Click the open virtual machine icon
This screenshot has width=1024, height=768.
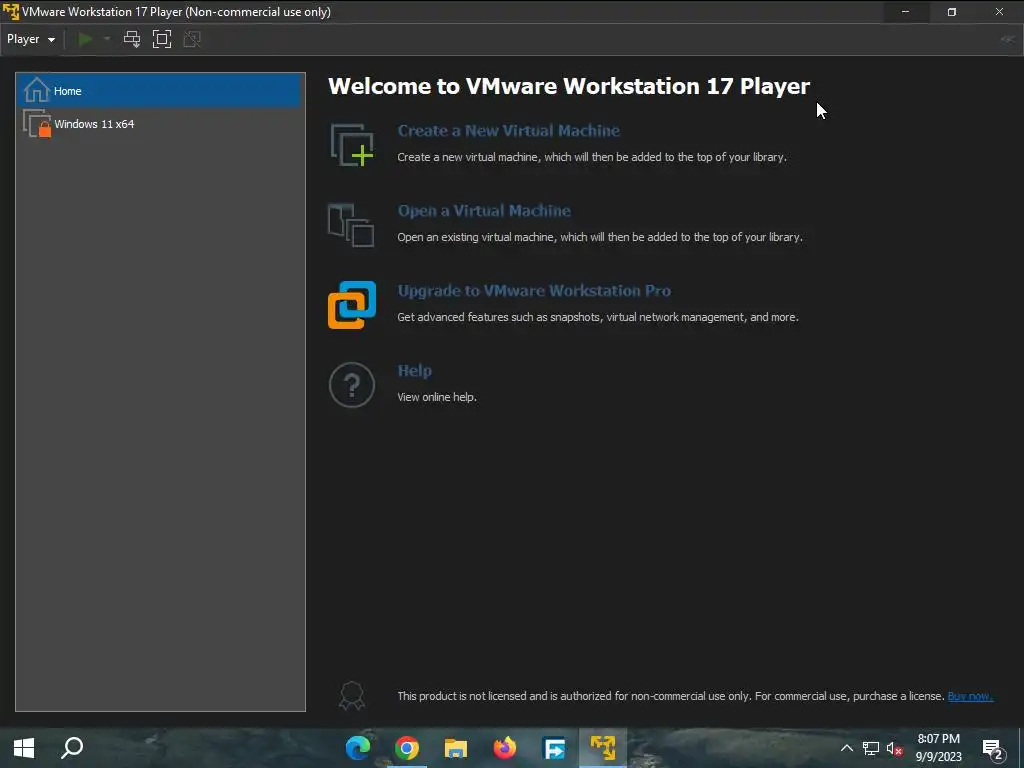[351, 225]
